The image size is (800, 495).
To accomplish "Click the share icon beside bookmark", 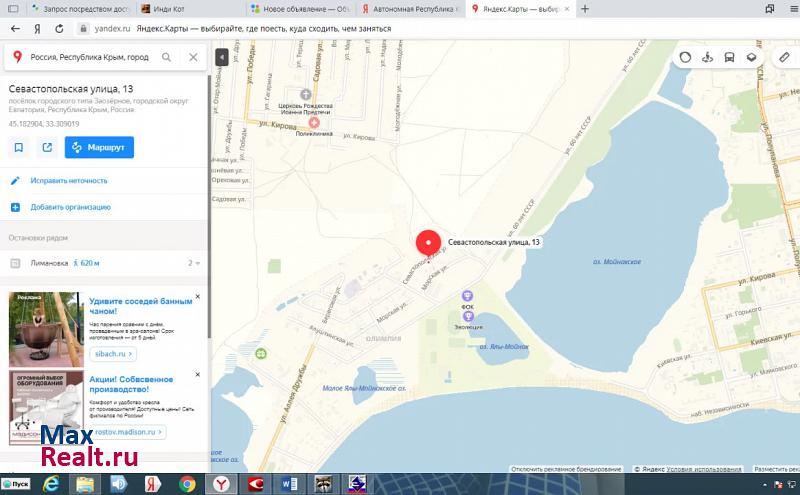I will click(x=47, y=147).
